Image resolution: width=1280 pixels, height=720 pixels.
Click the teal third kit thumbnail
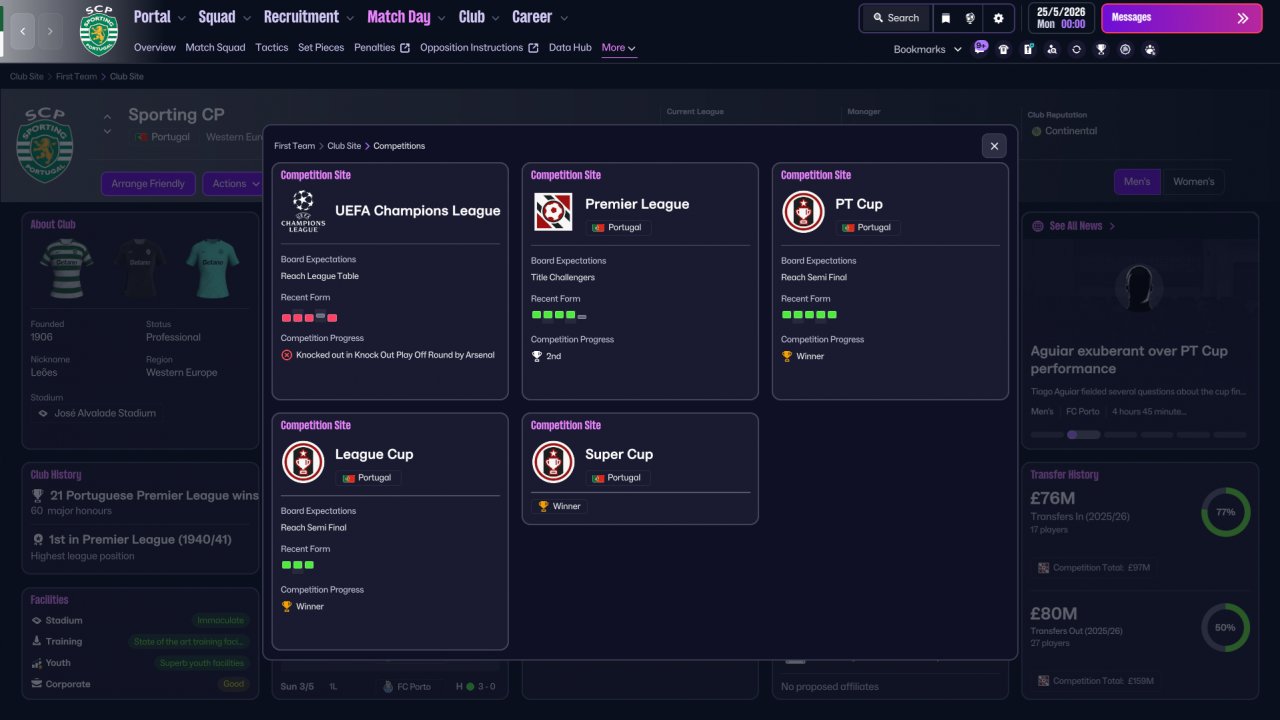(212, 267)
